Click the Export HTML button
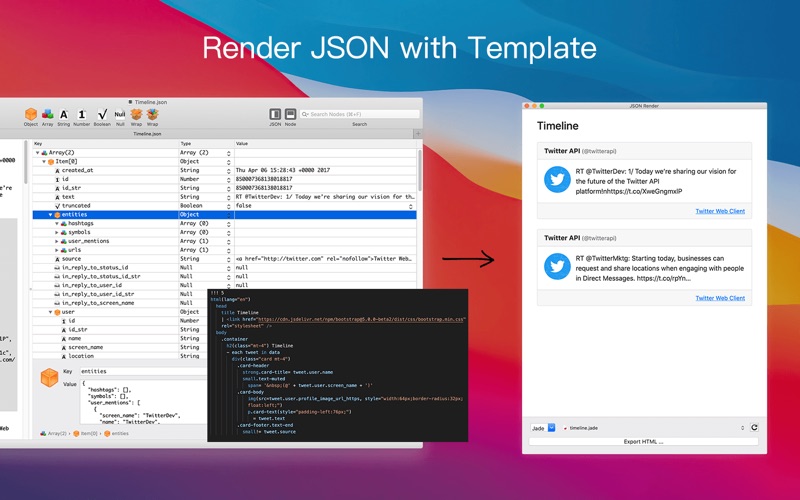The image size is (800, 500). (x=643, y=442)
